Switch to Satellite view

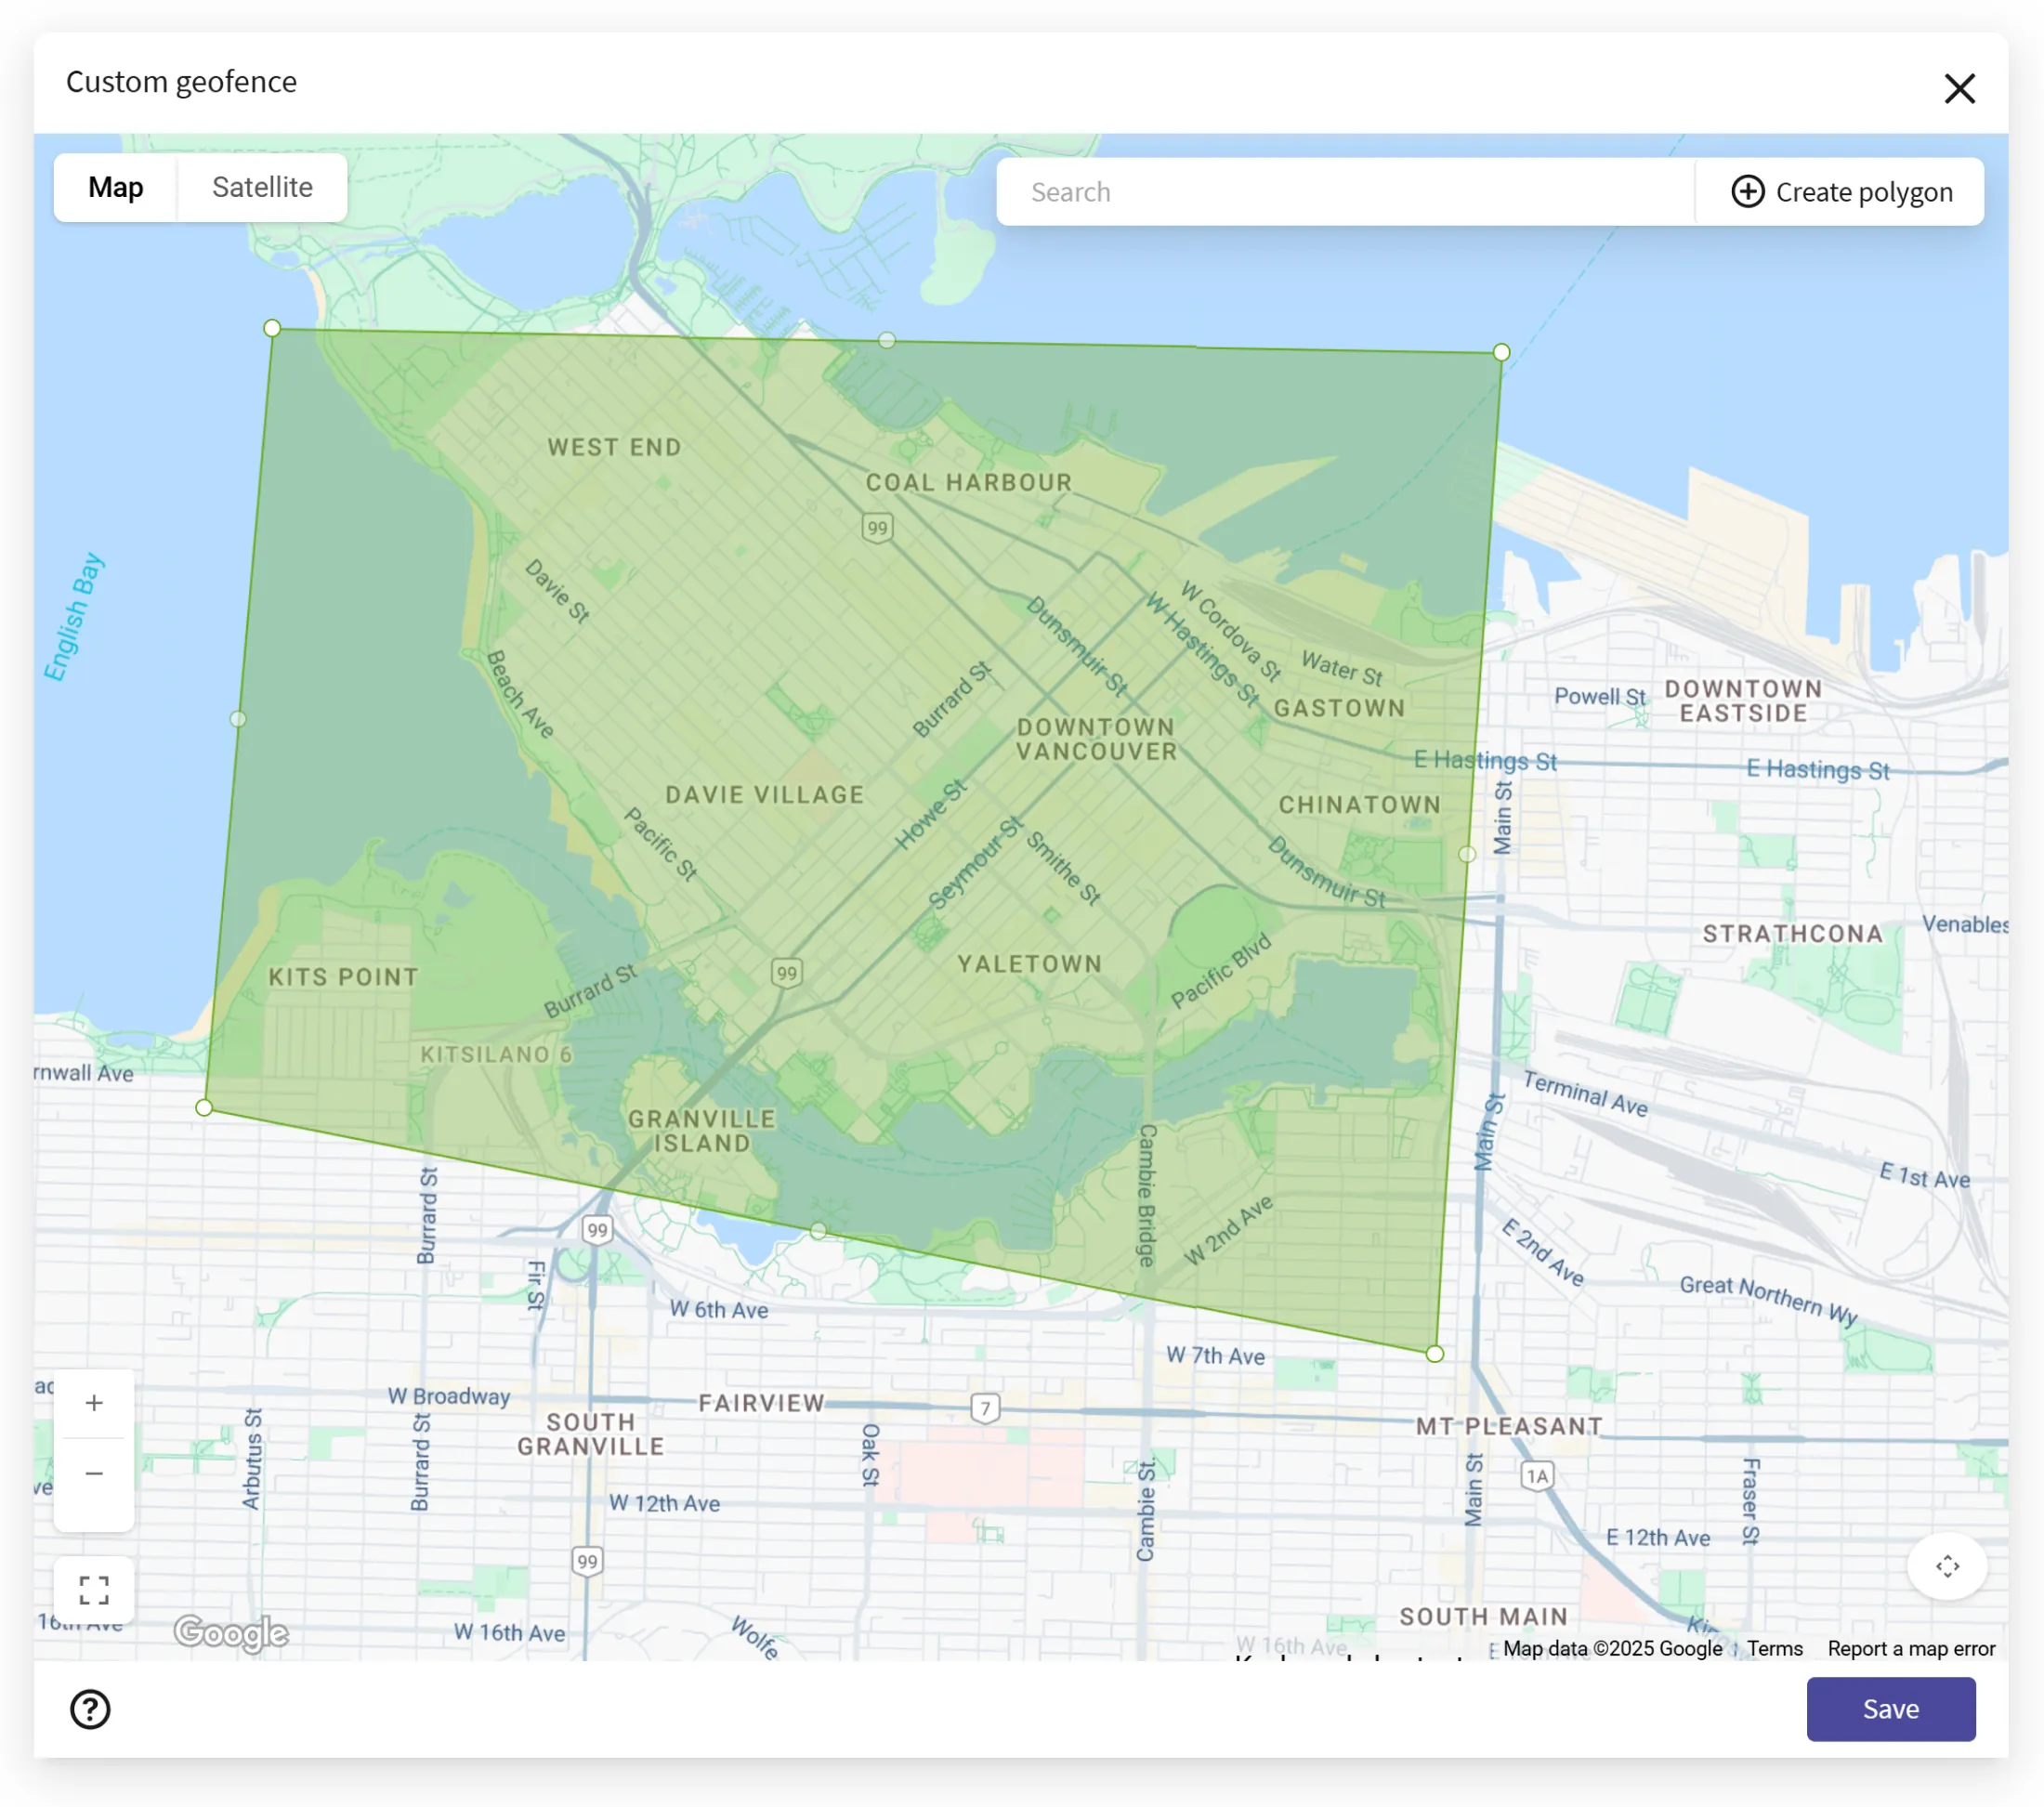[x=262, y=187]
